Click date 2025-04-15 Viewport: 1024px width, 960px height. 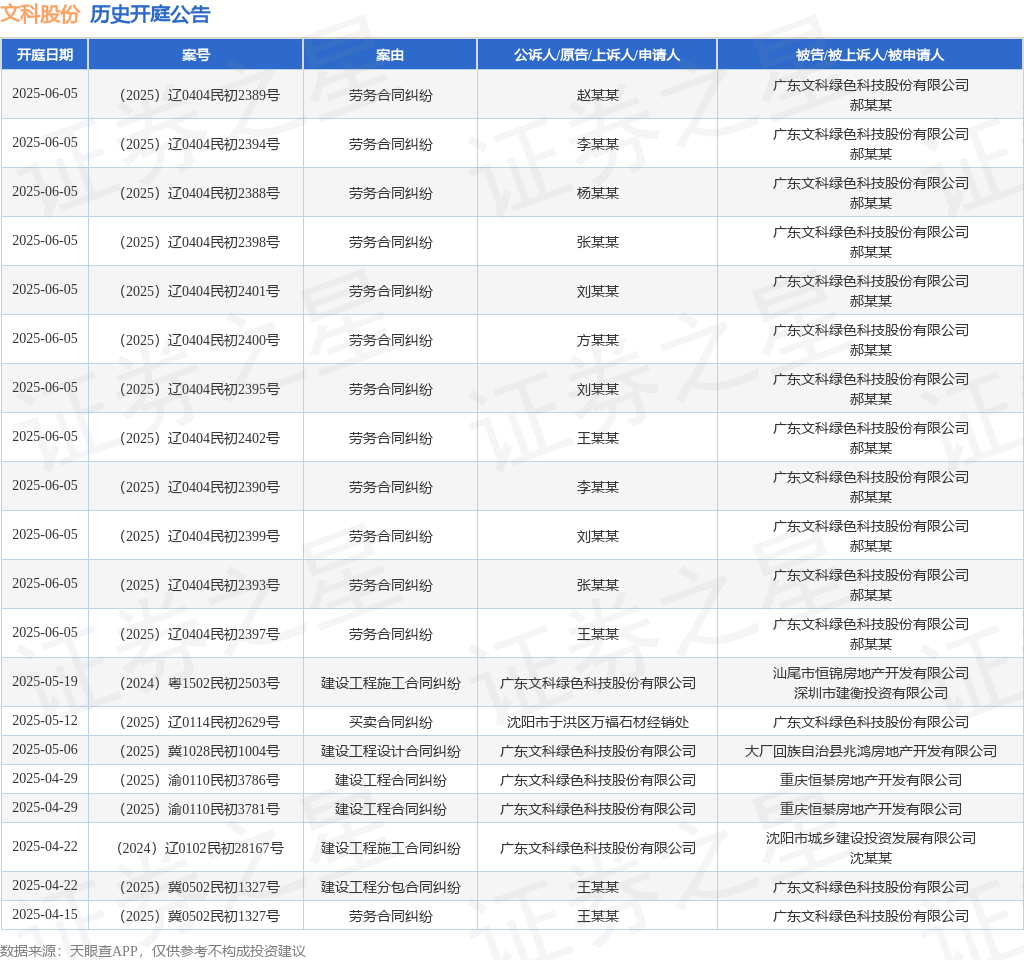click(x=44, y=914)
